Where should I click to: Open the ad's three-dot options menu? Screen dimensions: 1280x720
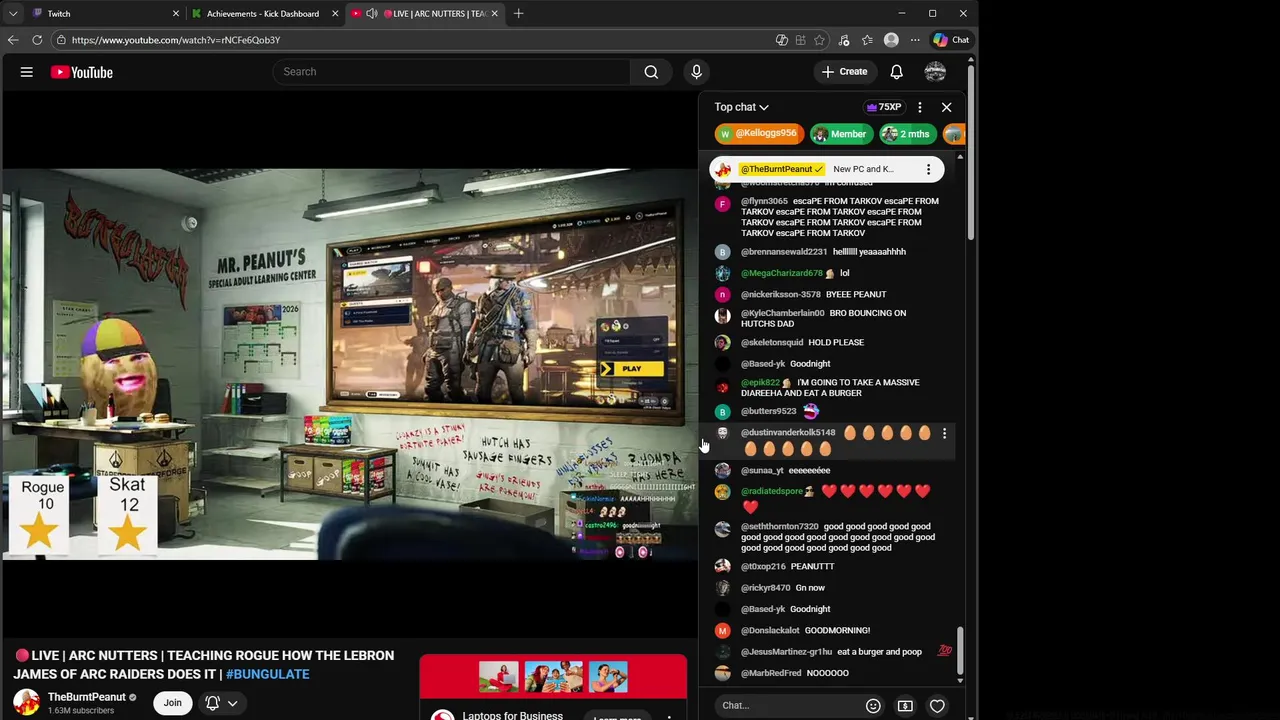[669, 716]
